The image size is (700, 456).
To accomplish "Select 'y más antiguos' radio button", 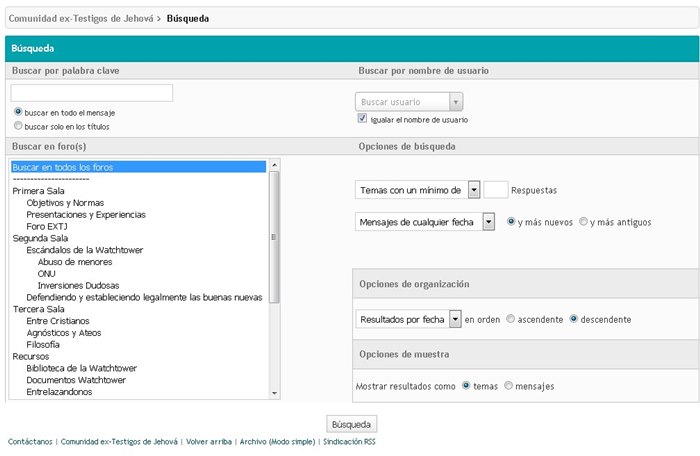I will coord(585,222).
